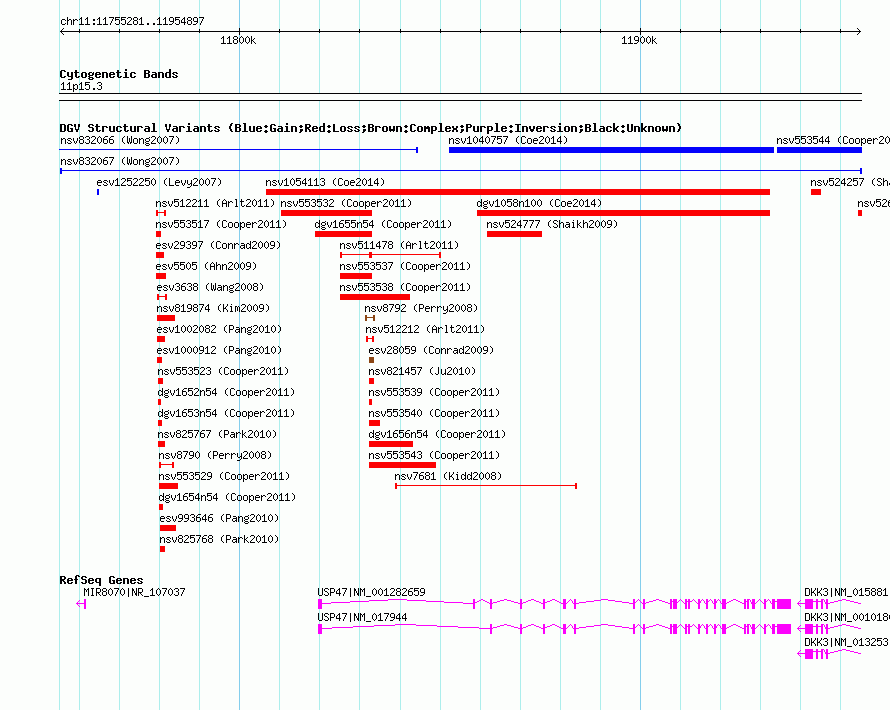The image size is (890, 710).
Task: Open the nsv553532 (Cooper2011) red bar
Action: [x=326, y=213]
